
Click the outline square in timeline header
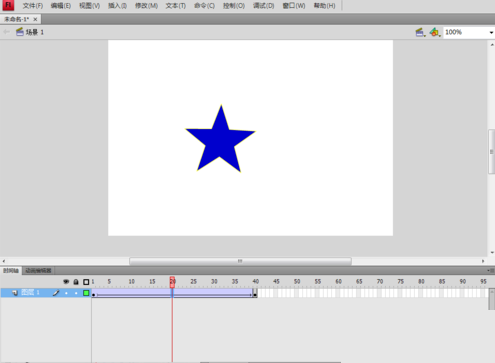86,282
